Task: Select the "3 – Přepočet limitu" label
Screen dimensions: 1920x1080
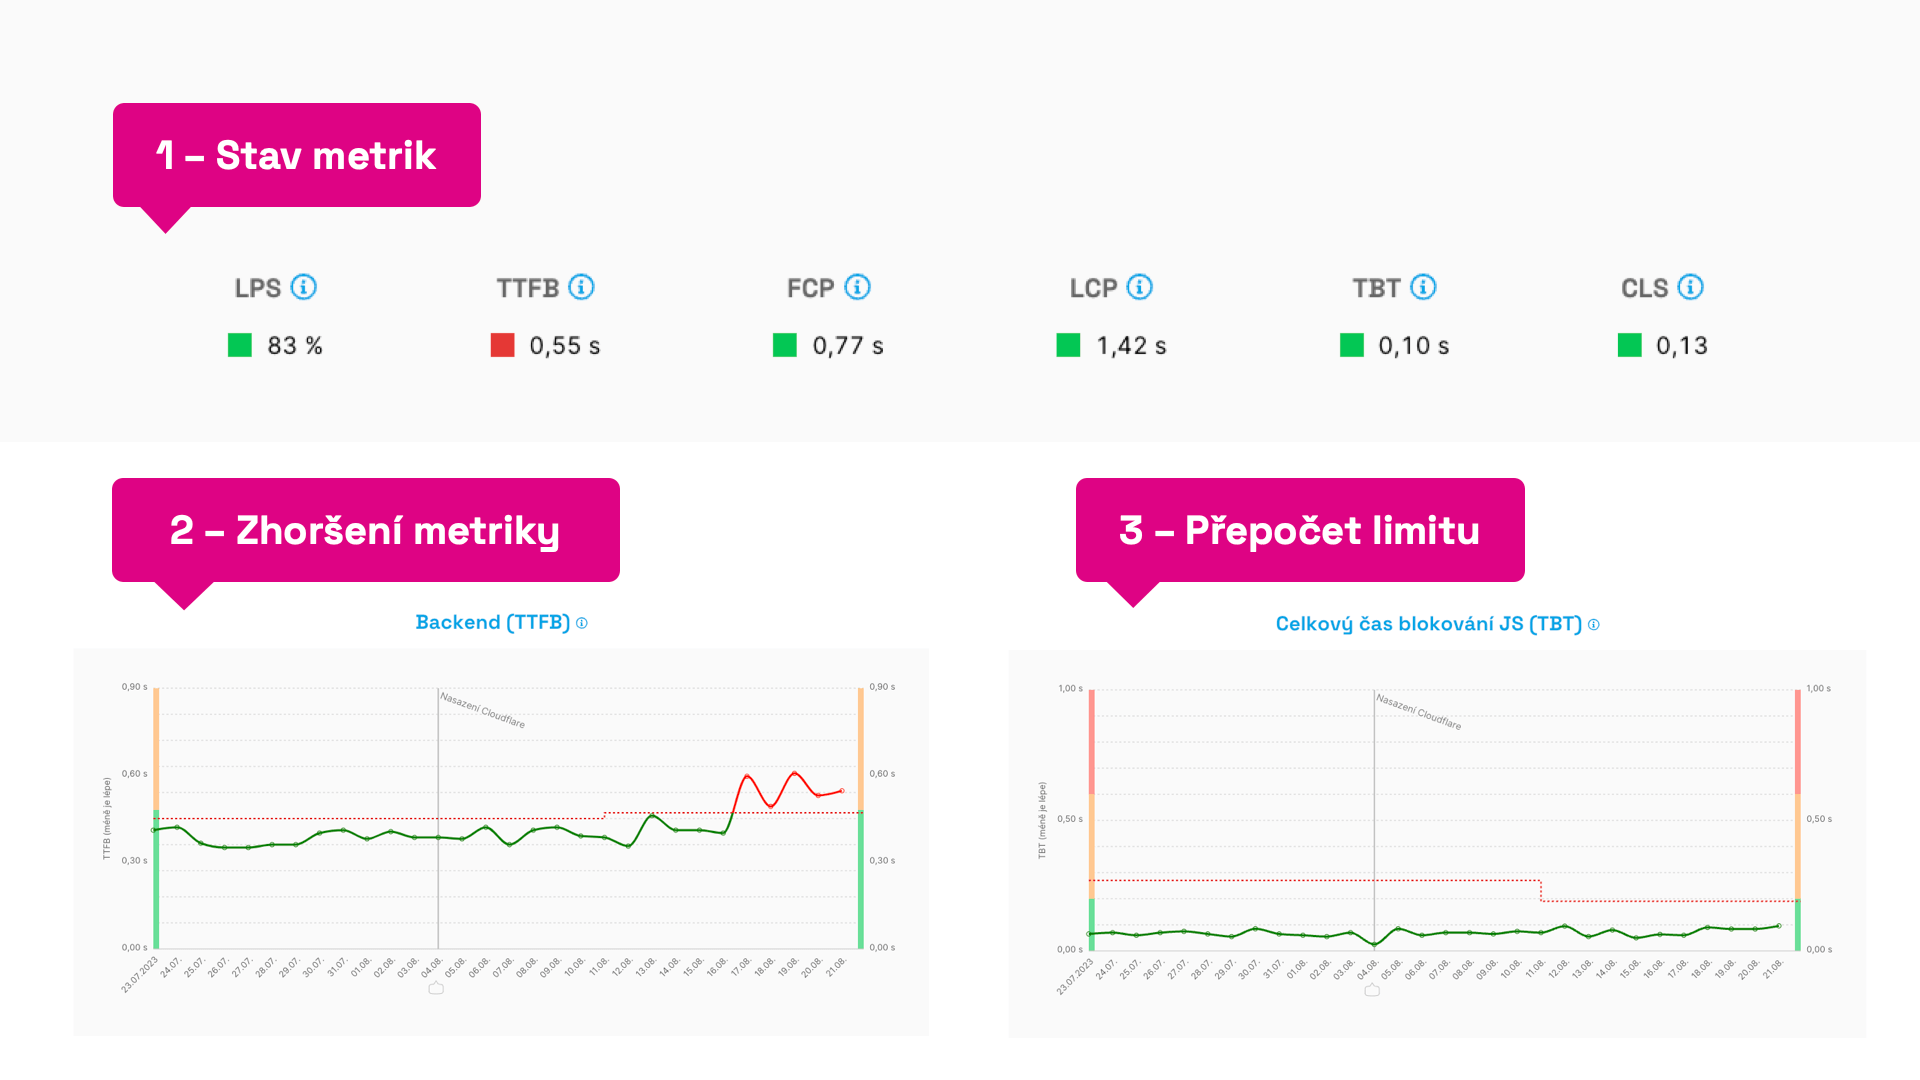Action: point(1299,531)
